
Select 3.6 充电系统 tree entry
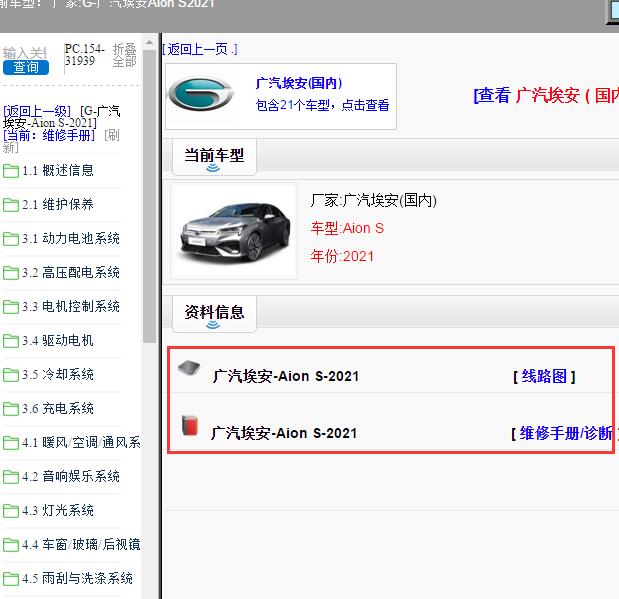[x=58, y=408]
